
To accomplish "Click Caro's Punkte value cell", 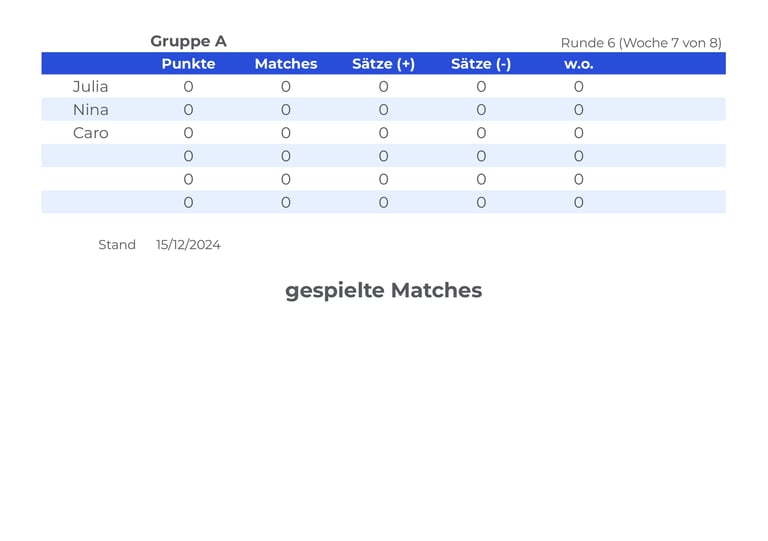I will [x=188, y=133].
